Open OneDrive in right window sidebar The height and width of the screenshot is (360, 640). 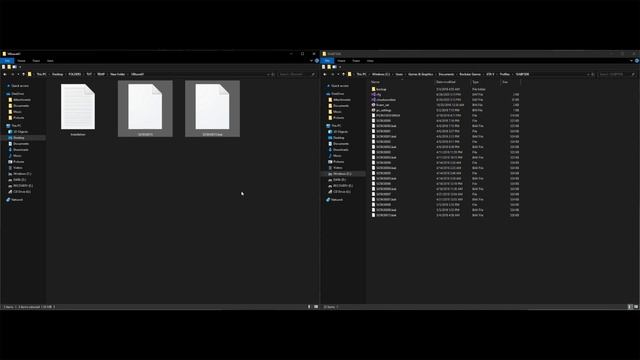point(335,94)
